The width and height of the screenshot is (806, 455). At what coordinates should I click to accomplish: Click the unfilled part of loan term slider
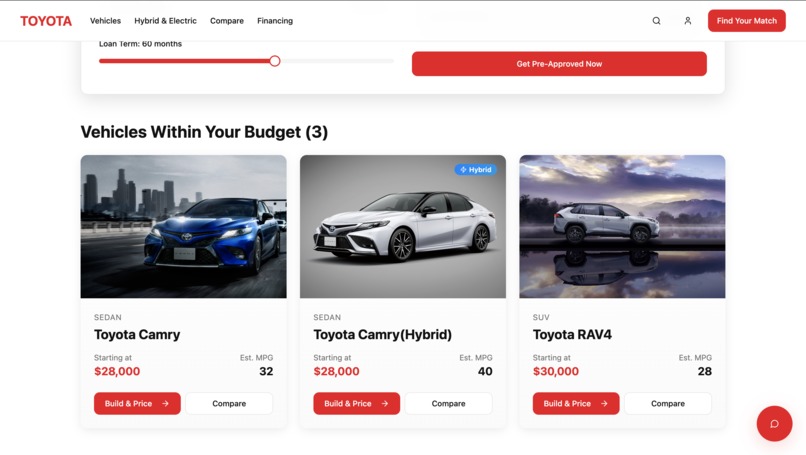click(337, 61)
